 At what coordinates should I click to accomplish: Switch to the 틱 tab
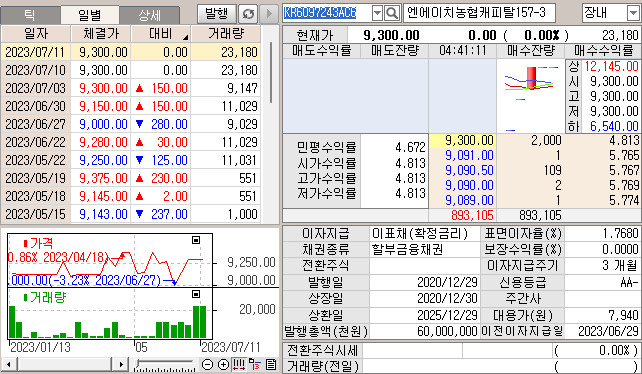(x=30, y=15)
